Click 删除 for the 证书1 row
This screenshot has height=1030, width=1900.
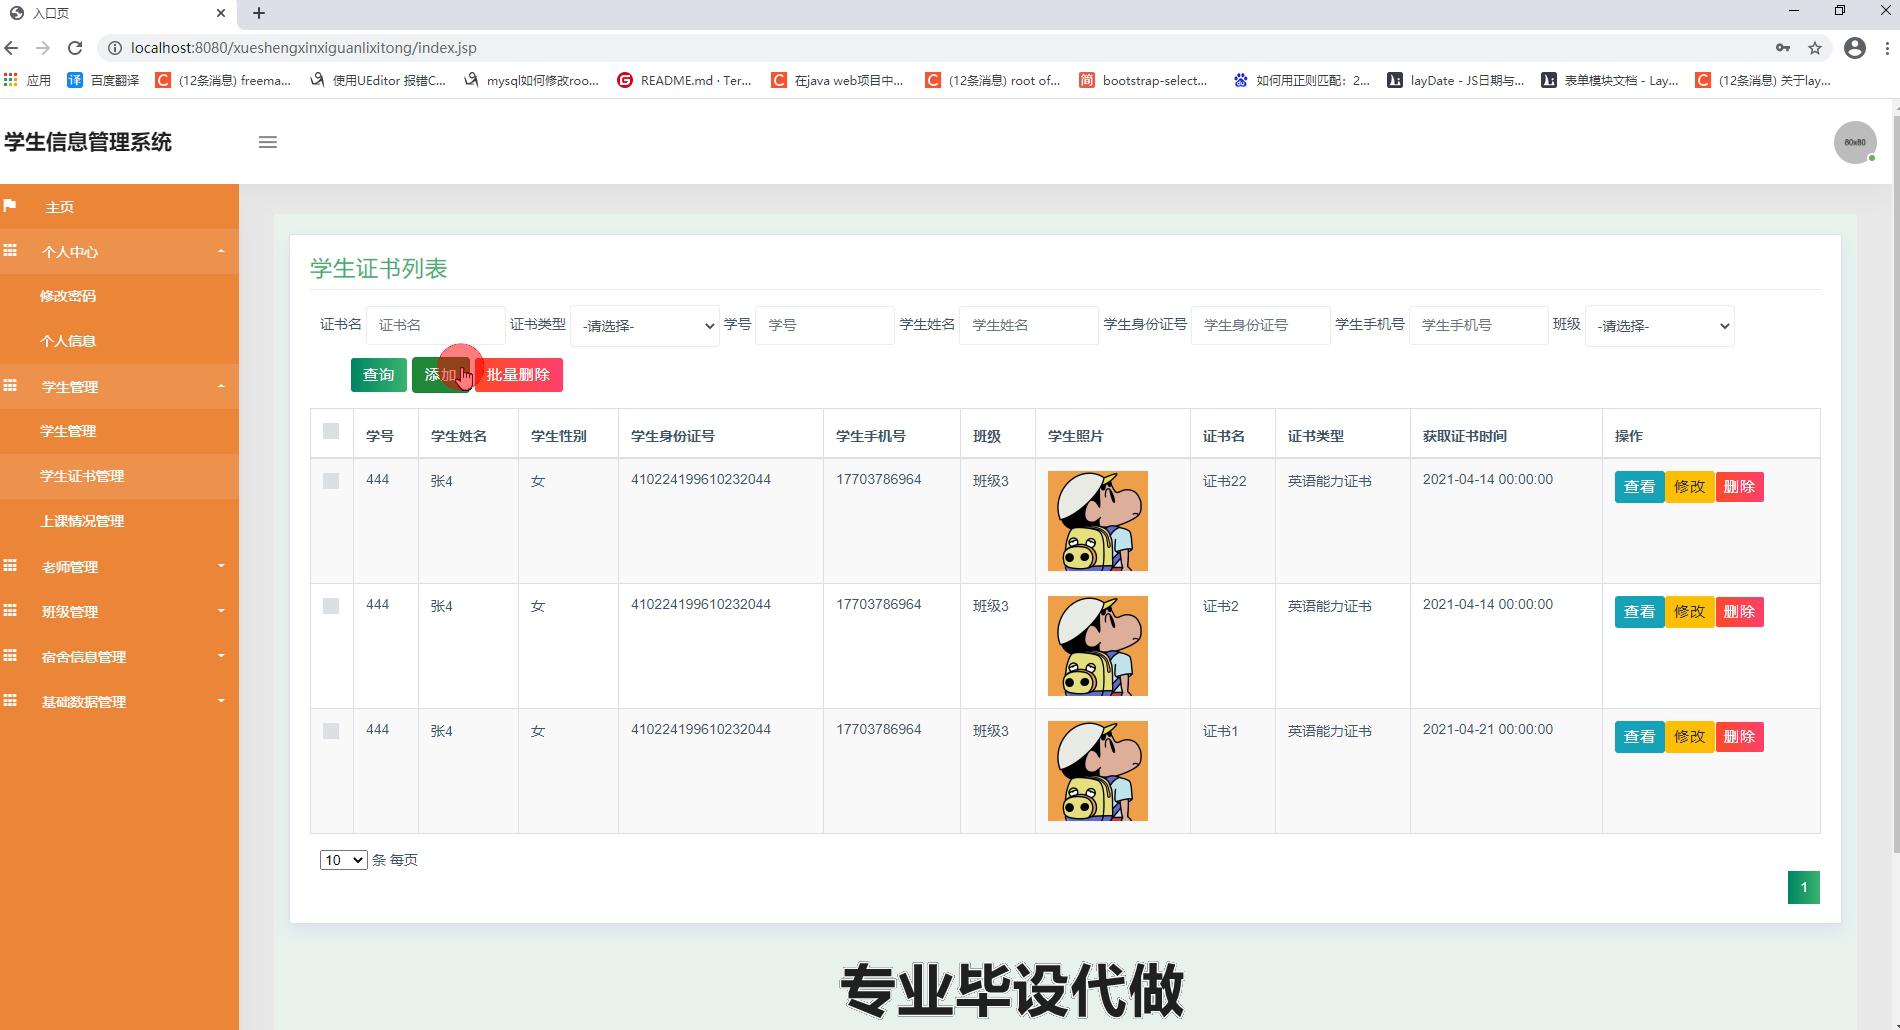point(1739,737)
